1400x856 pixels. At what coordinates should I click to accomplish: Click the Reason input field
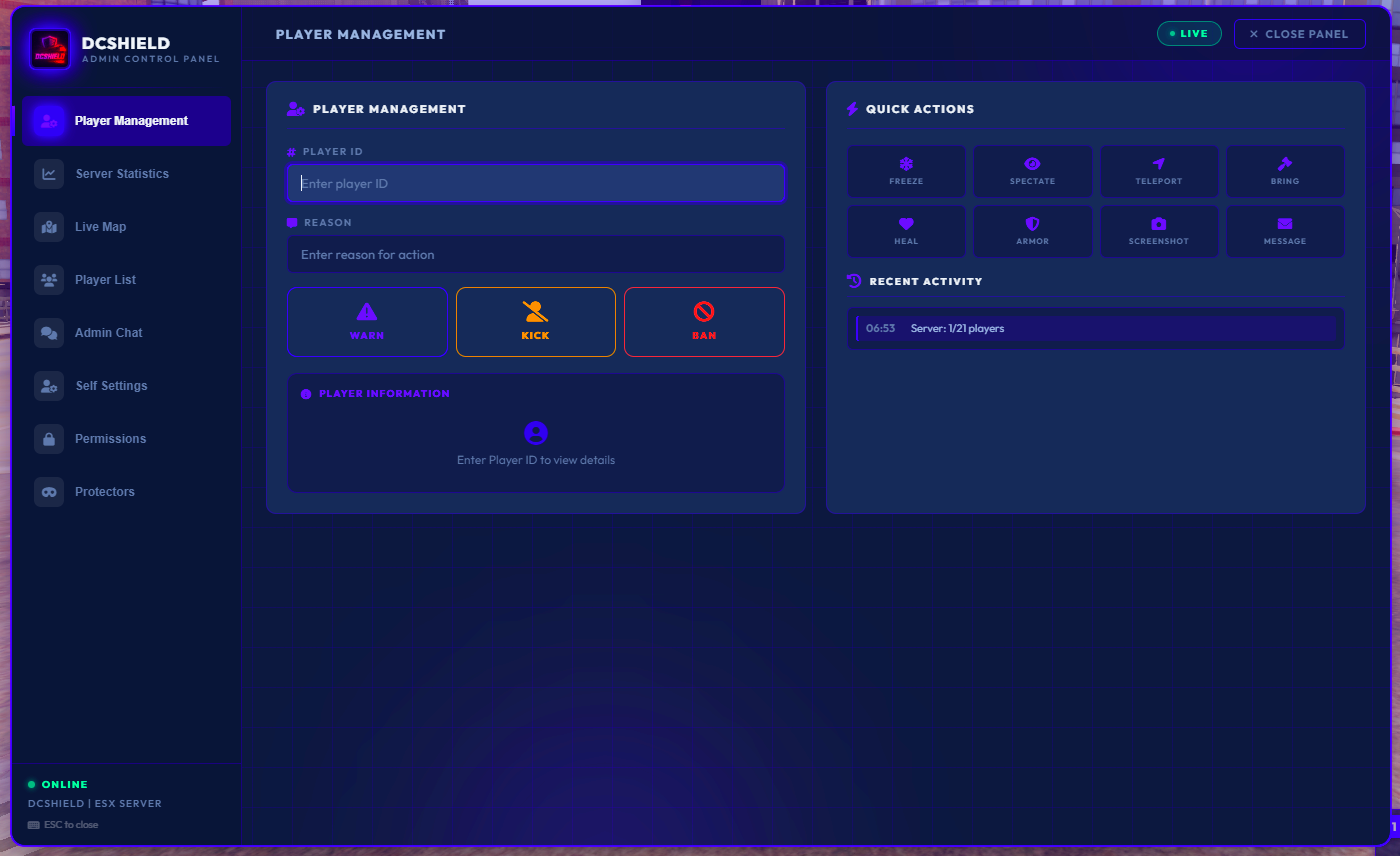(536, 255)
